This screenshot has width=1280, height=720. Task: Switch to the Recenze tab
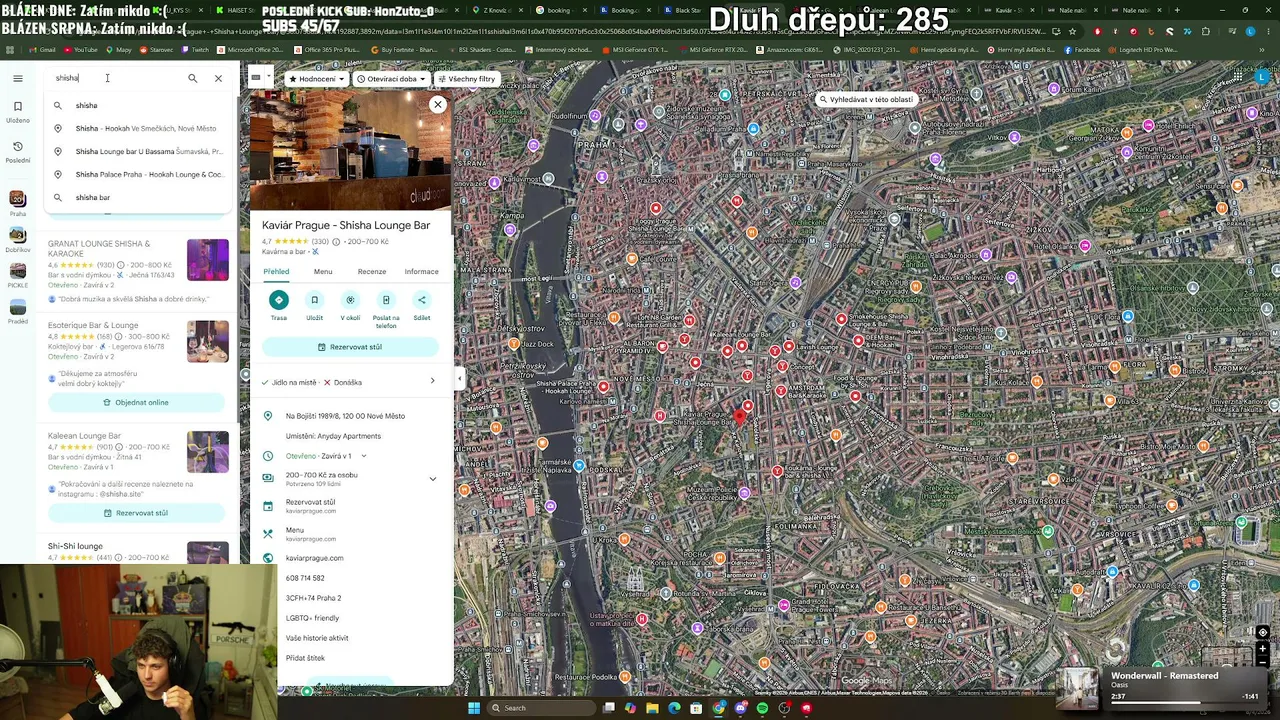(372, 272)
